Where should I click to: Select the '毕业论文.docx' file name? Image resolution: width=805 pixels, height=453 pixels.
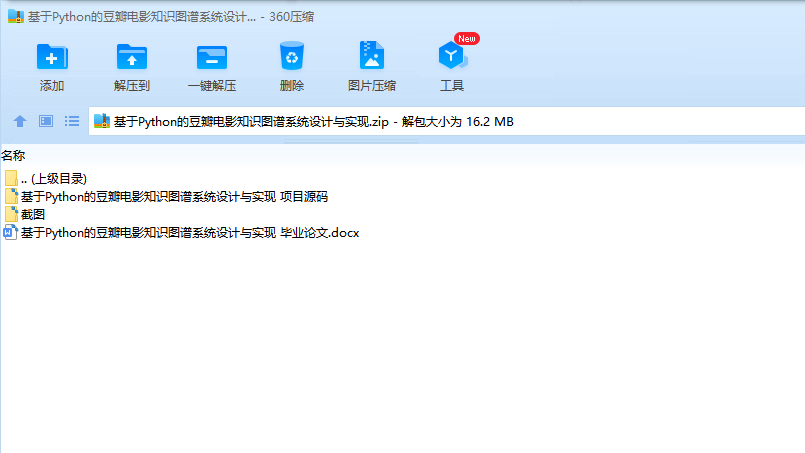(190, 233)
